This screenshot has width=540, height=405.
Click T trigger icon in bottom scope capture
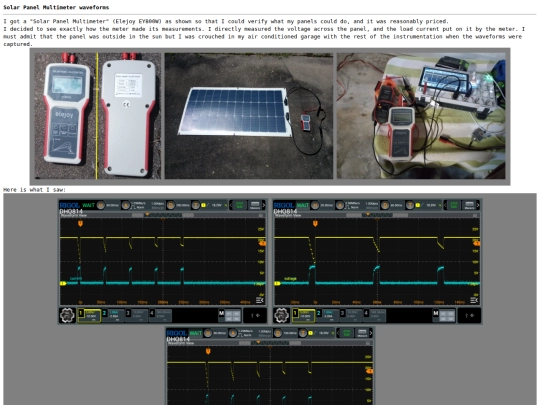tap(303, 333)
